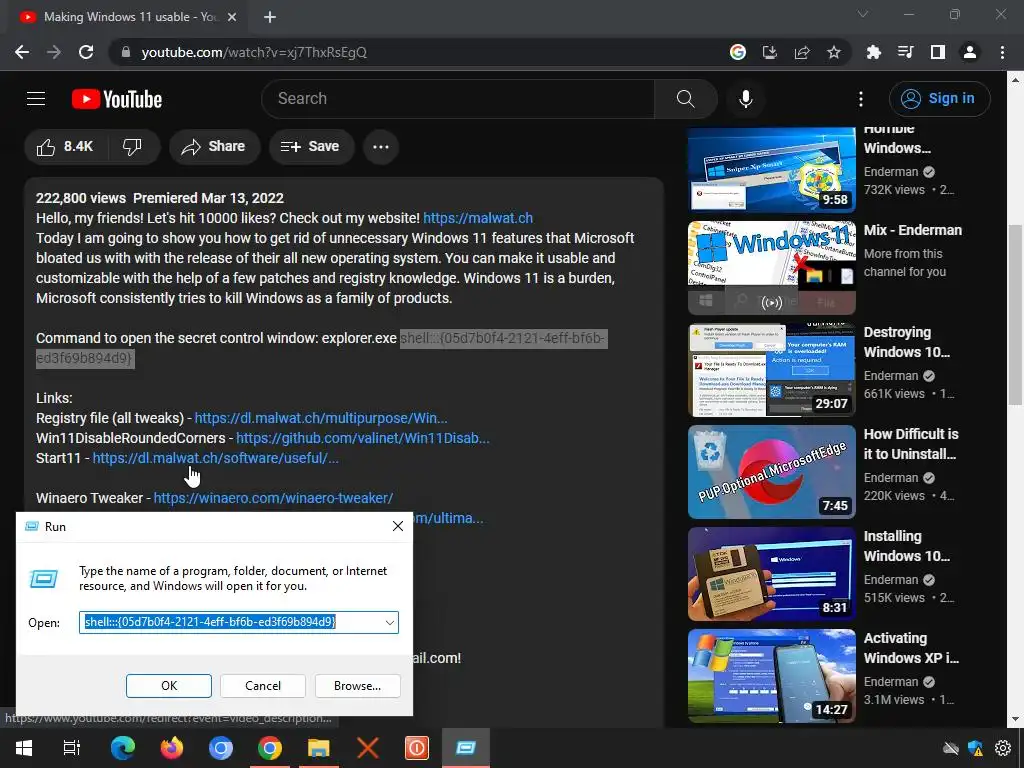Screen dimensions: 1024x768
Task: Open 'Destroying Windows 10' video title
Action: click(907, 342)
